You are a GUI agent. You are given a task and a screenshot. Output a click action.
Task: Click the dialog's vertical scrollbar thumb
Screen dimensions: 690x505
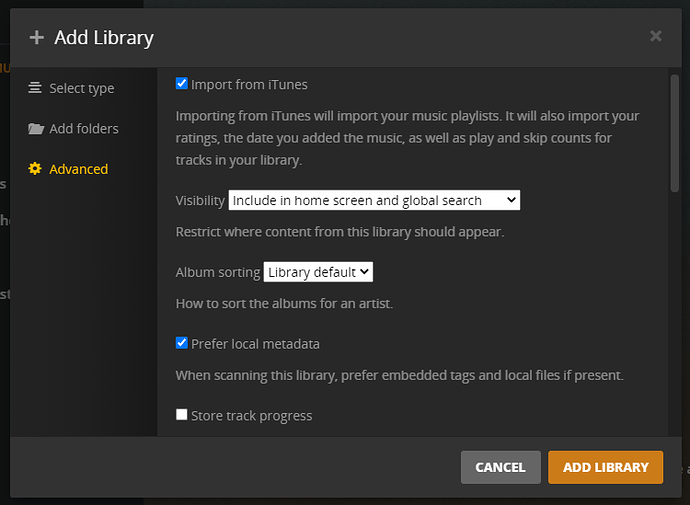(x=674, y=130)
